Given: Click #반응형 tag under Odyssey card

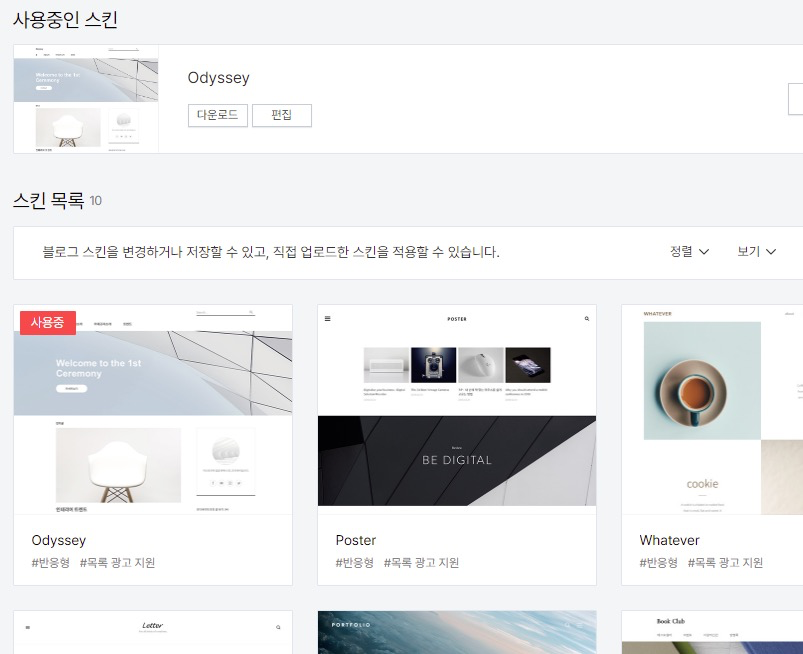Looking at the screenshot, I should (x=51, y=563).
